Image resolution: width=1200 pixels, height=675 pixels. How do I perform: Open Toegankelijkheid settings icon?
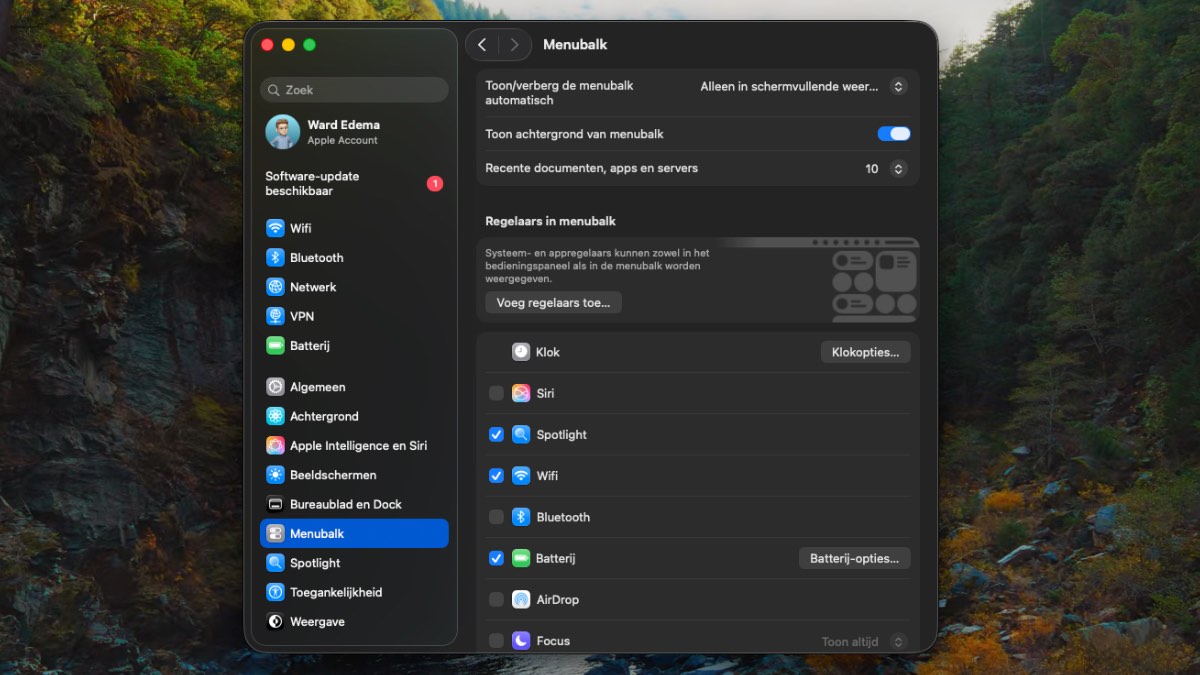275,592
